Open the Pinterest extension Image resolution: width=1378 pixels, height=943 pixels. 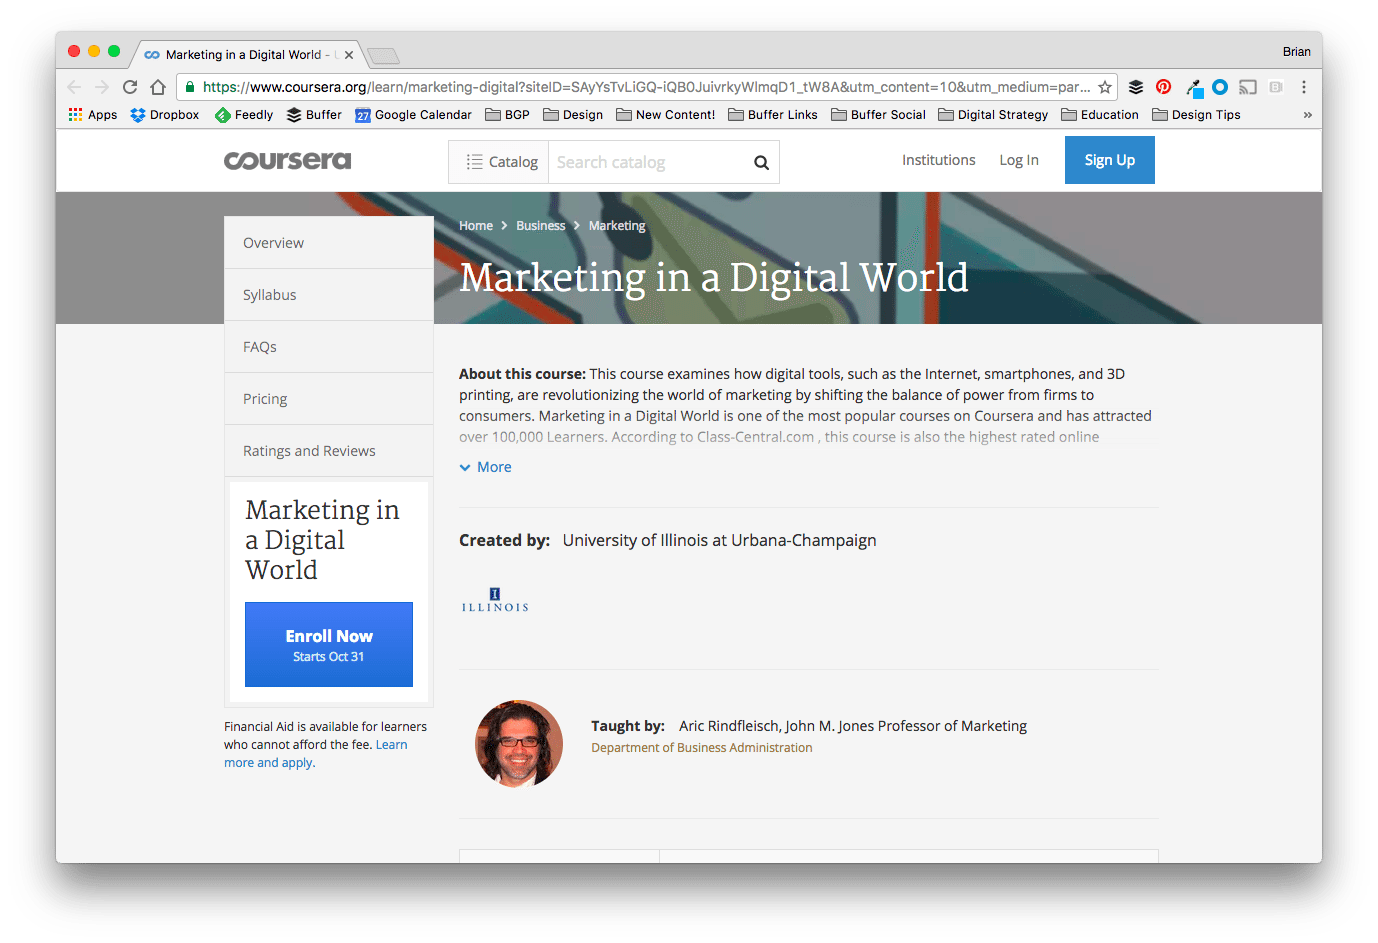(x=1163, y=86)
